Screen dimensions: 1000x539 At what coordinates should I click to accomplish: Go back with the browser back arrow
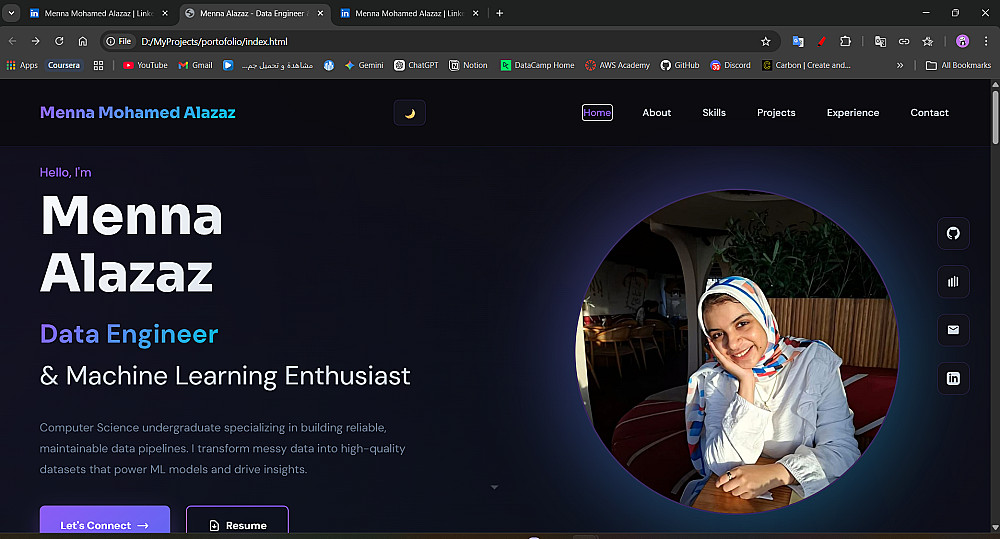12,41
